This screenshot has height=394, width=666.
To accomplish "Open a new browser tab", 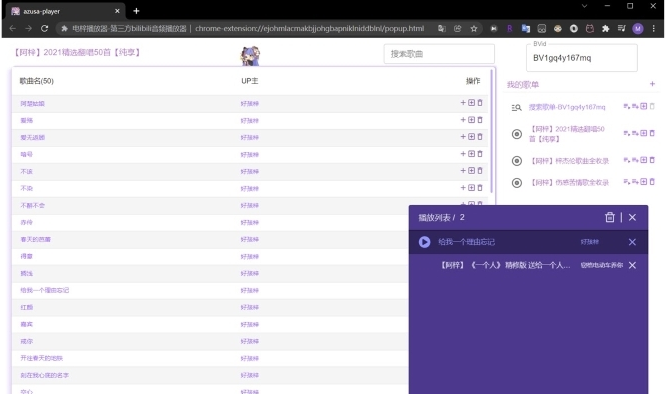I will point(136,11).
